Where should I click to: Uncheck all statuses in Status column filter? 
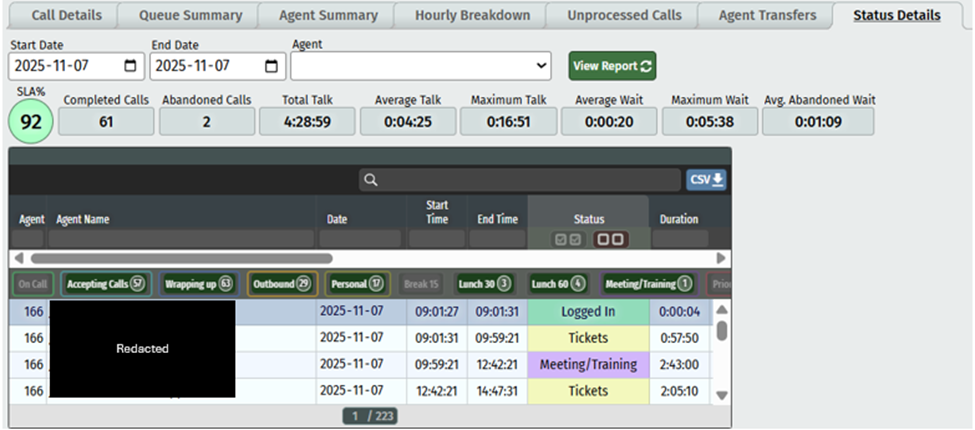(x=609, y=240)
